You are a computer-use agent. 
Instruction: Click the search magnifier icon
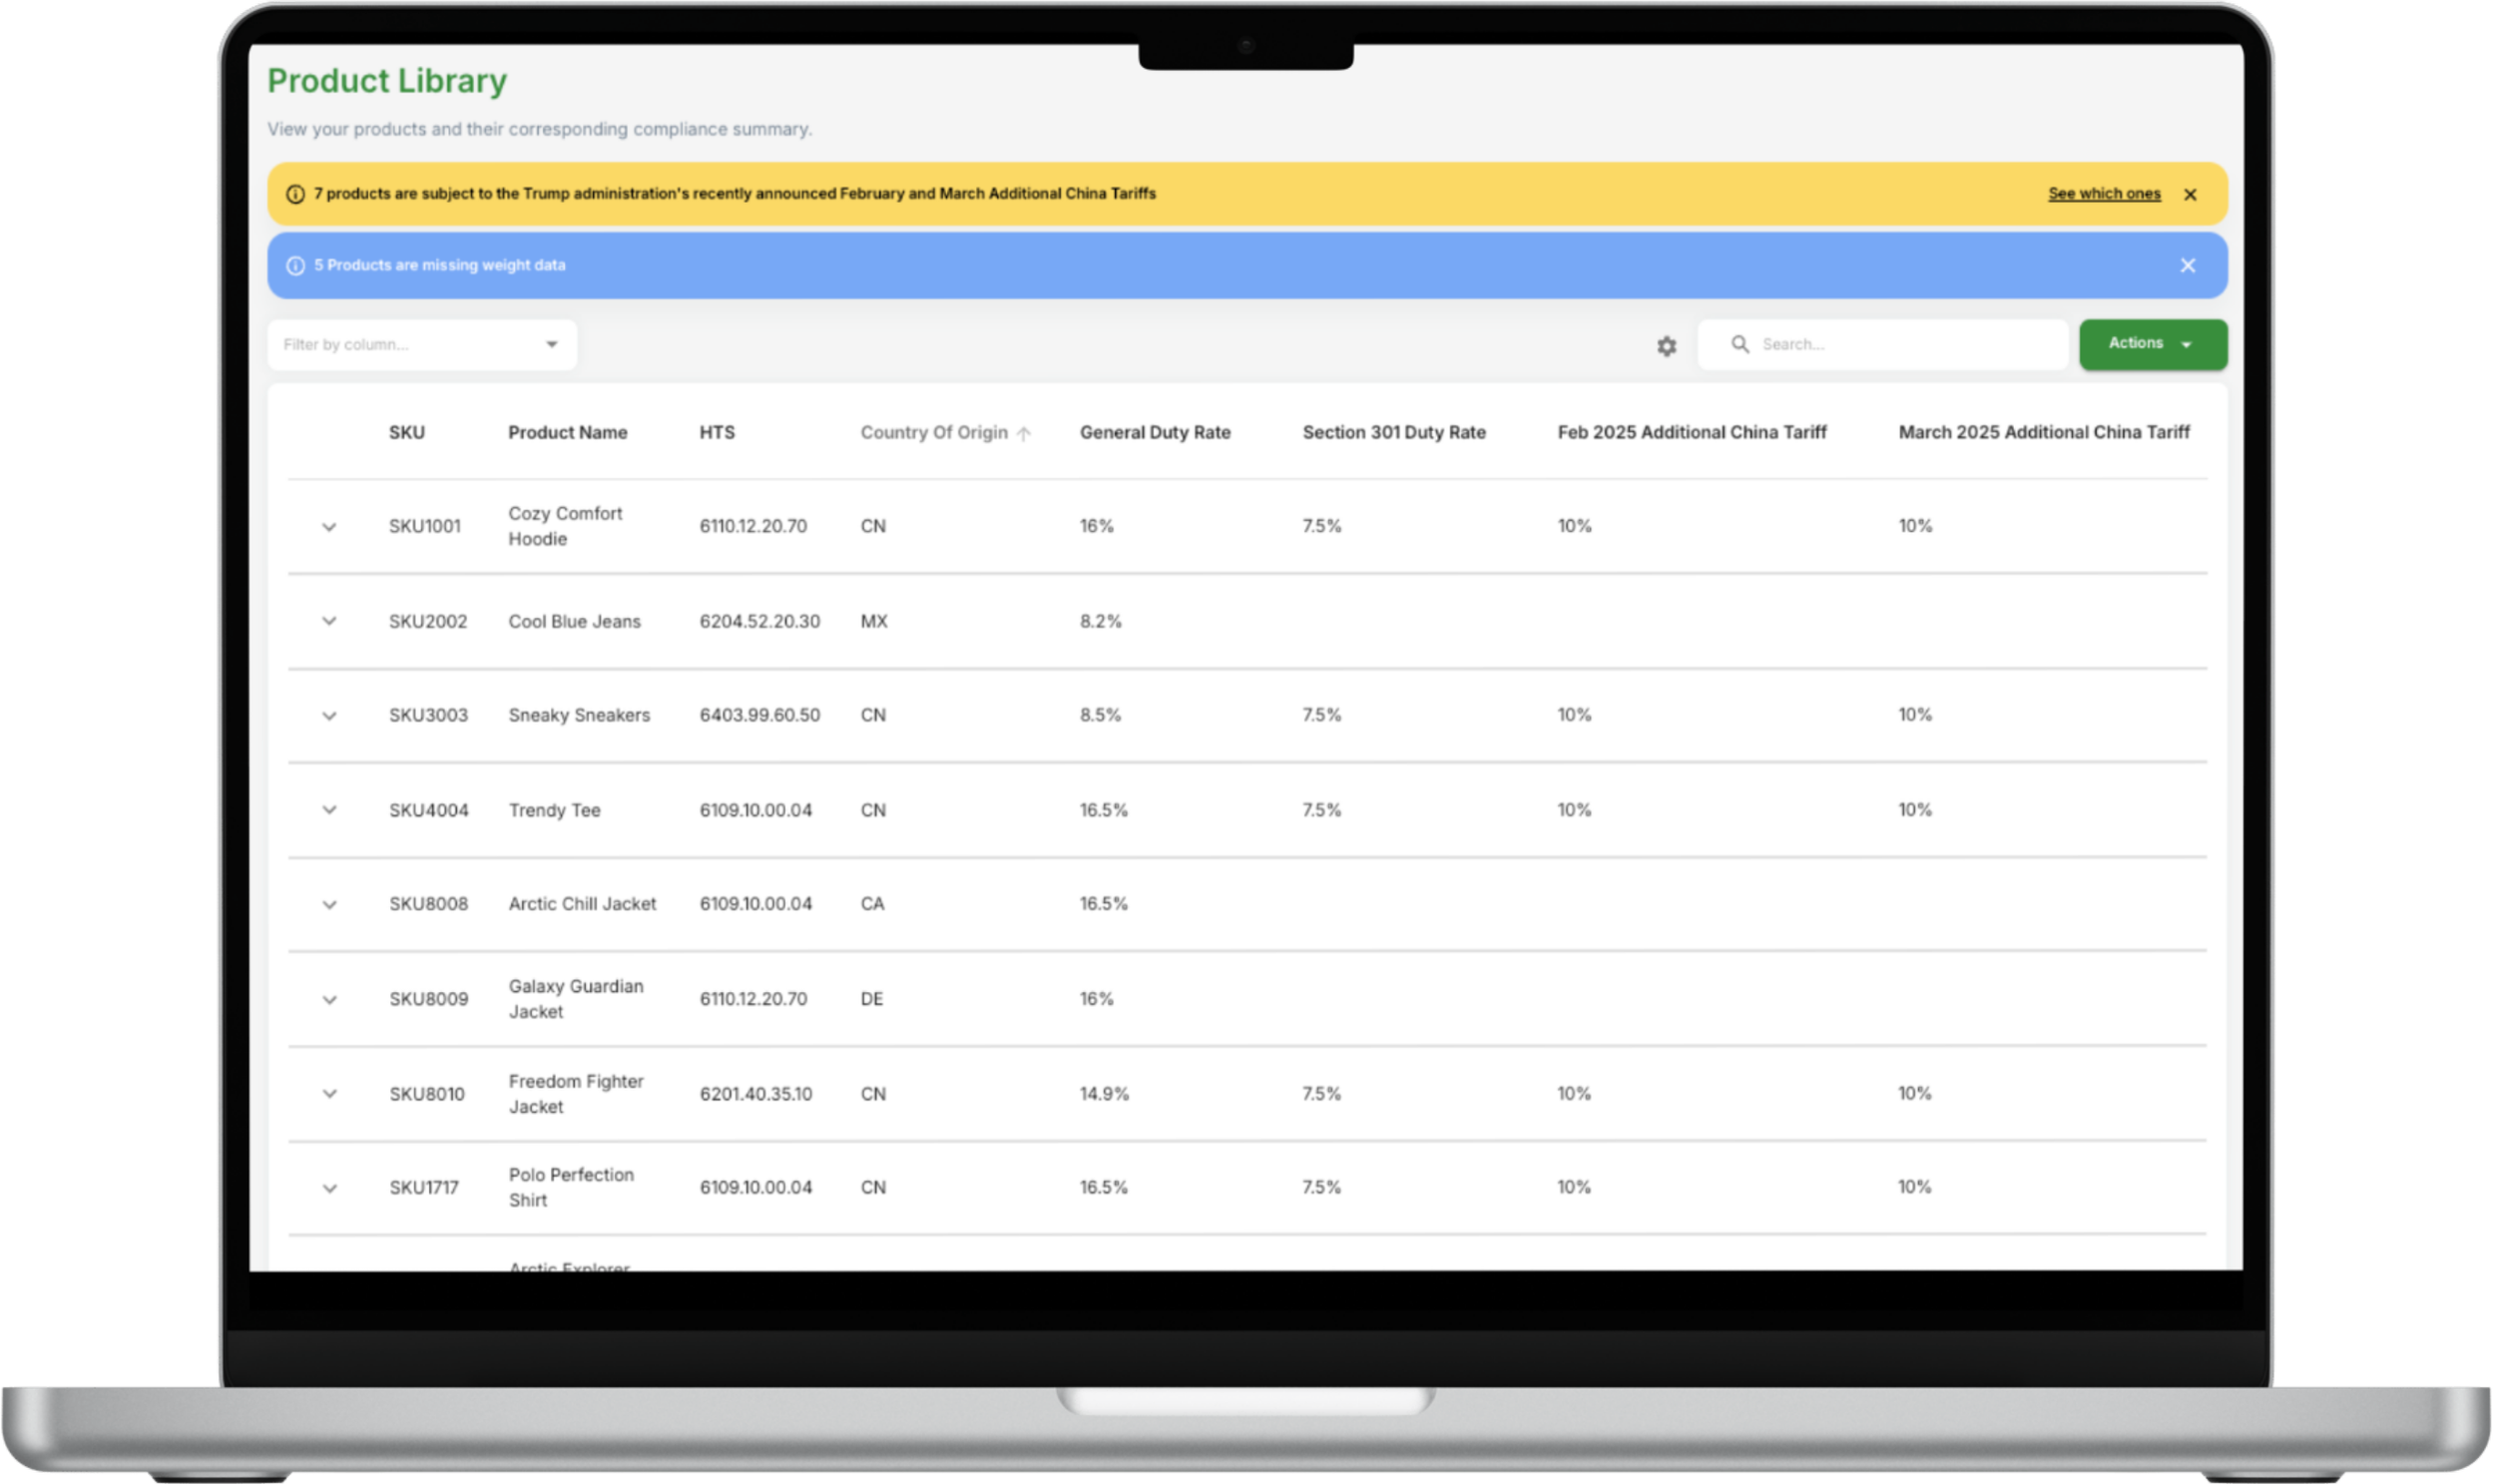1740,344
